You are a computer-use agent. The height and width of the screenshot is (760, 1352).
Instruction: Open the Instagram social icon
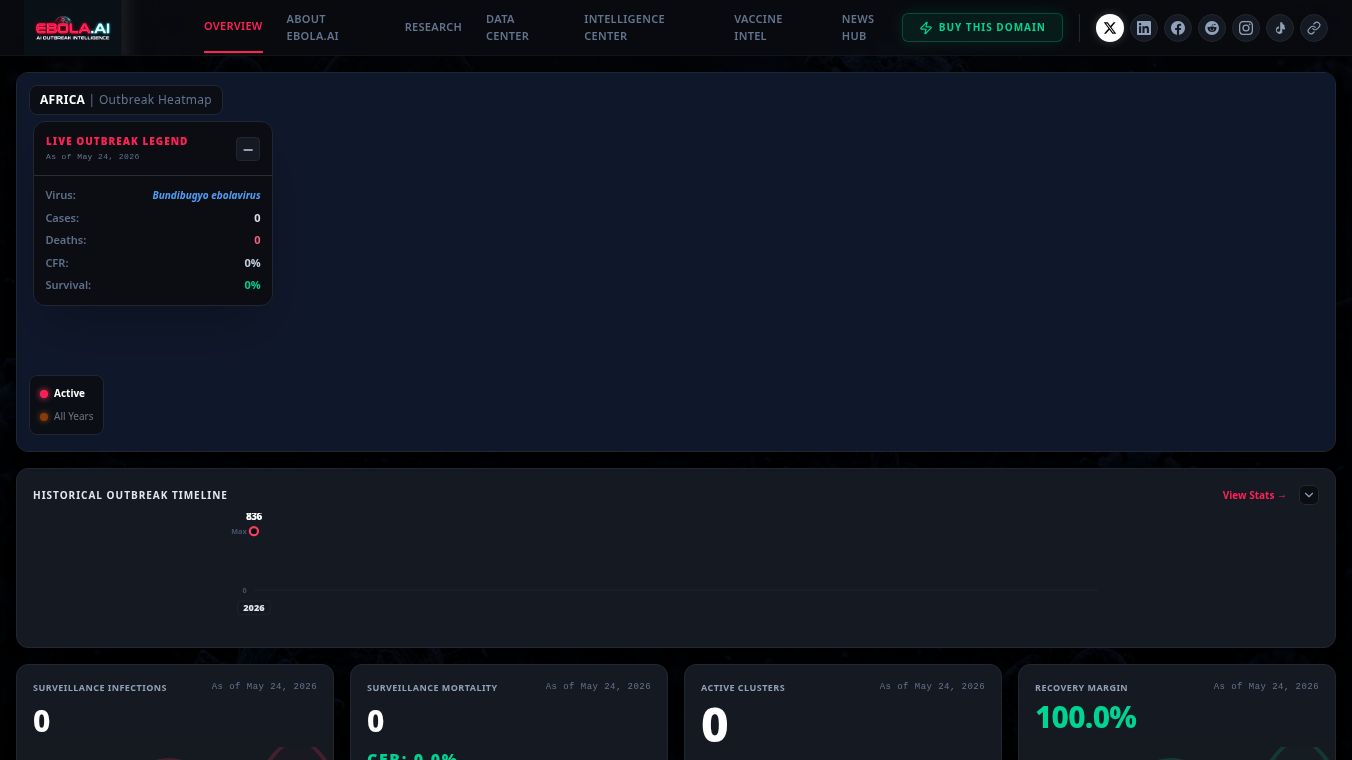tap(1246, 28)
